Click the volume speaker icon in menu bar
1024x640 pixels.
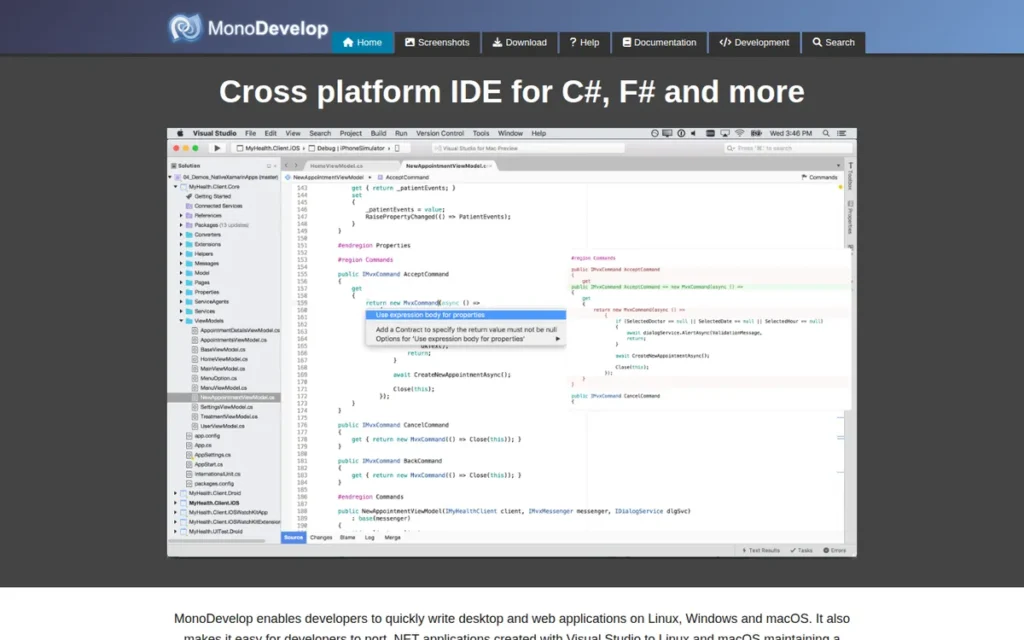(694, 133)
